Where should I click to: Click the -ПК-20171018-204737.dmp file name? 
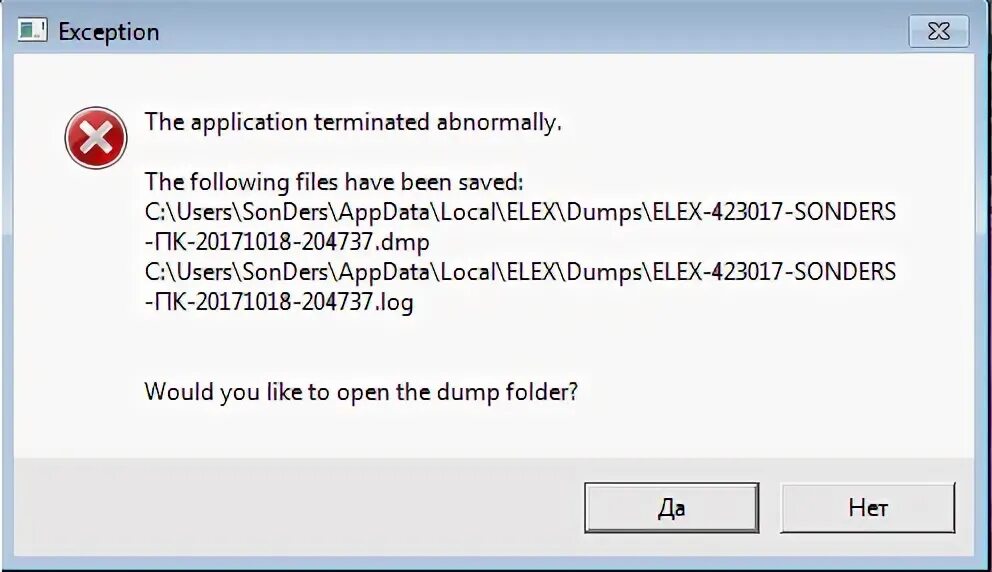pyautogui.click(x=287, y=242)
